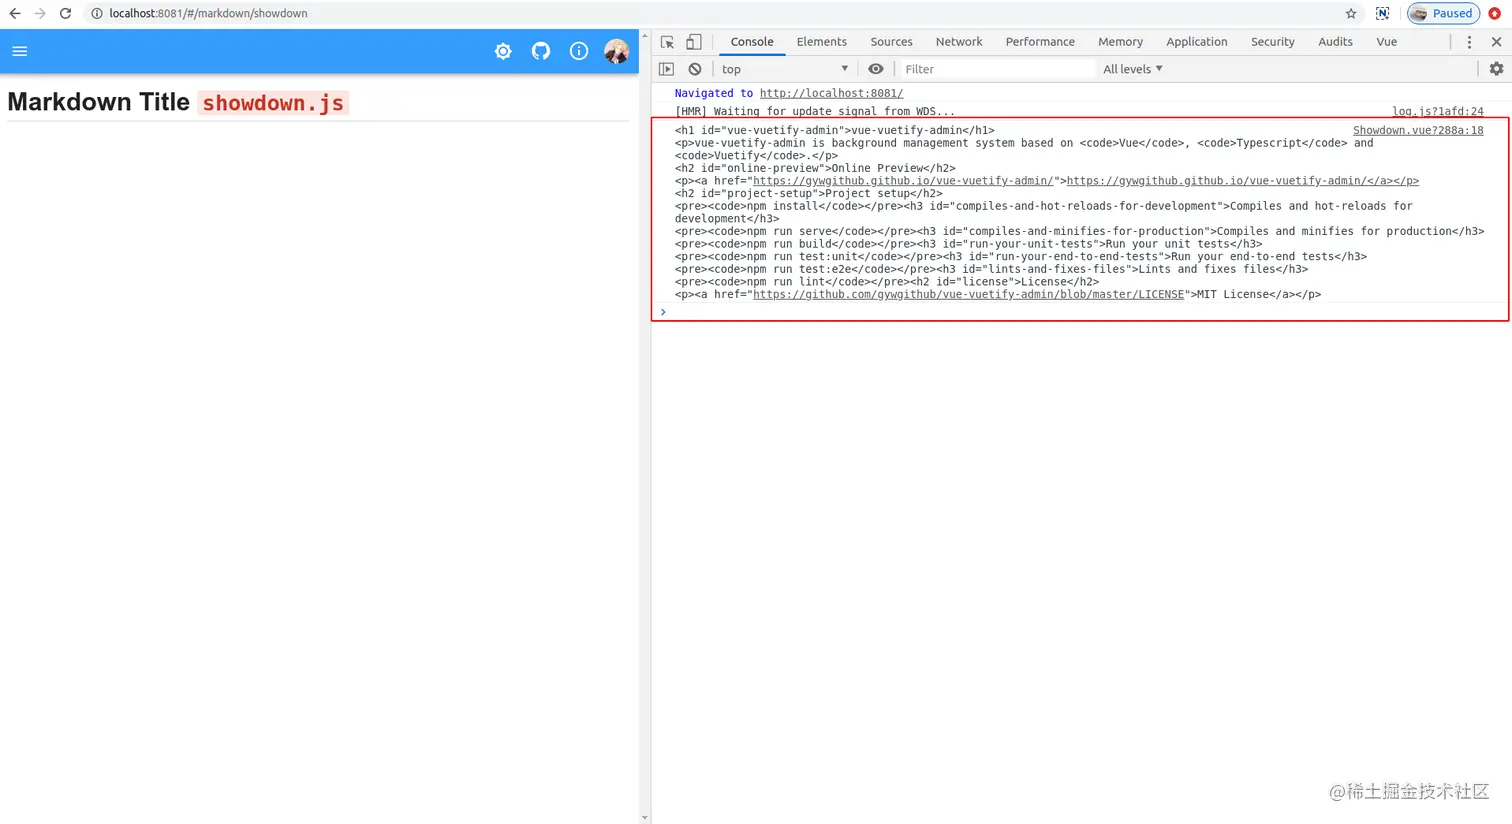Screen dimensions: 1512x824
Task: Open the Network tab
Action: point(959,42)
